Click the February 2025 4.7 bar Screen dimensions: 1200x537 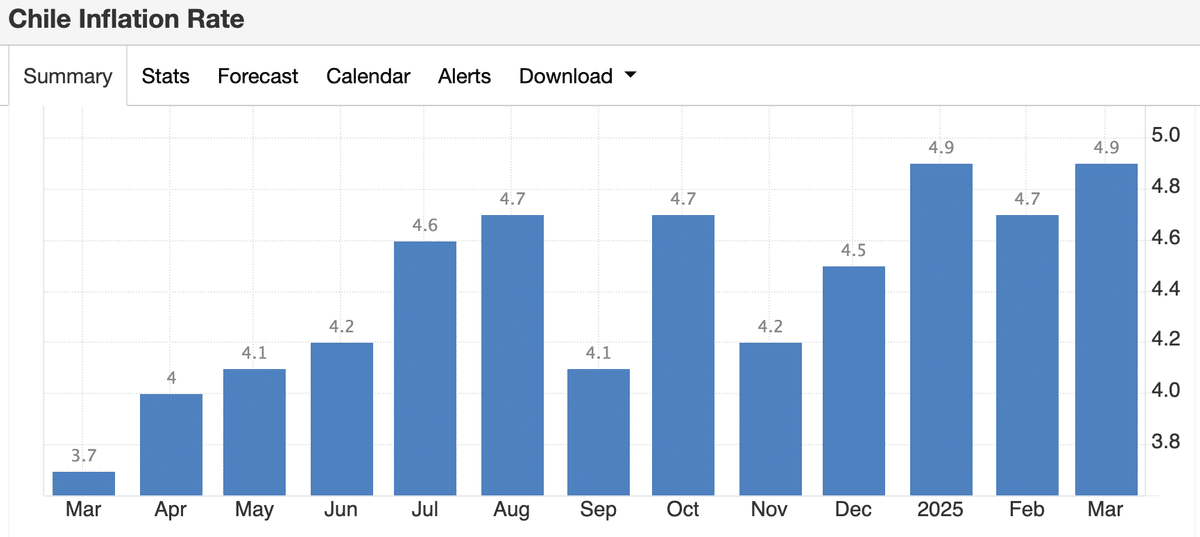pyautogui.click(x=1027, y=355)
